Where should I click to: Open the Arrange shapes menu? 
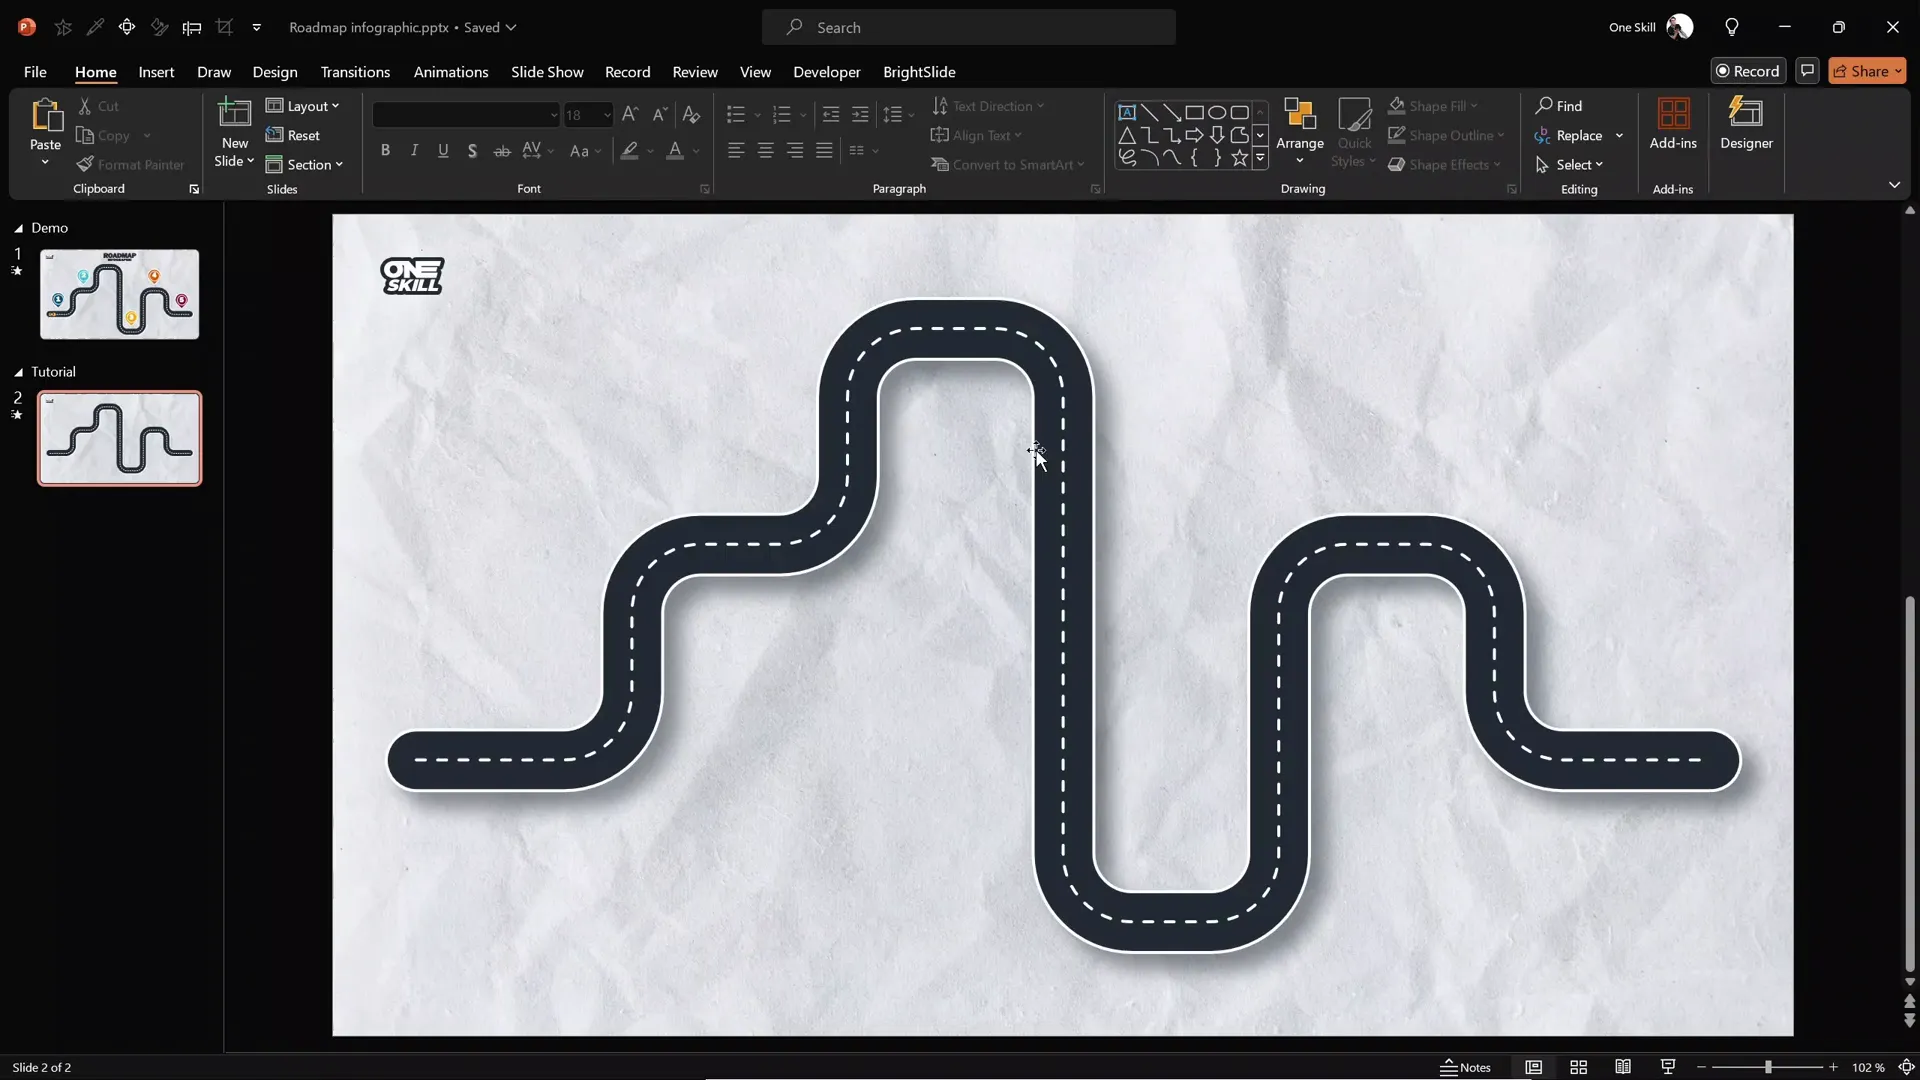[1300, 132]
